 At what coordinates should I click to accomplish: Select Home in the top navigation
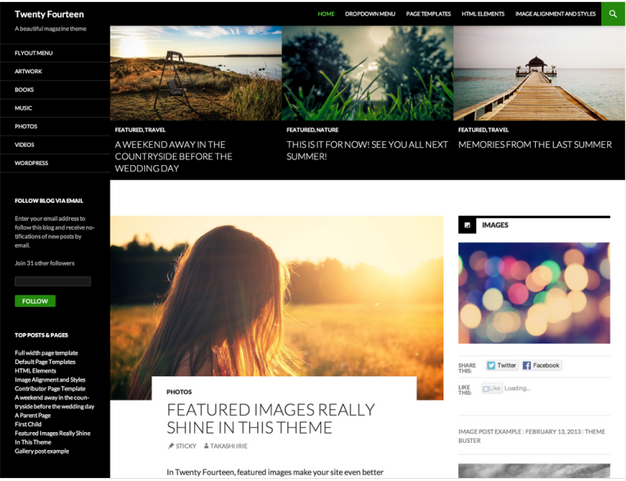(x=326, y=14)
